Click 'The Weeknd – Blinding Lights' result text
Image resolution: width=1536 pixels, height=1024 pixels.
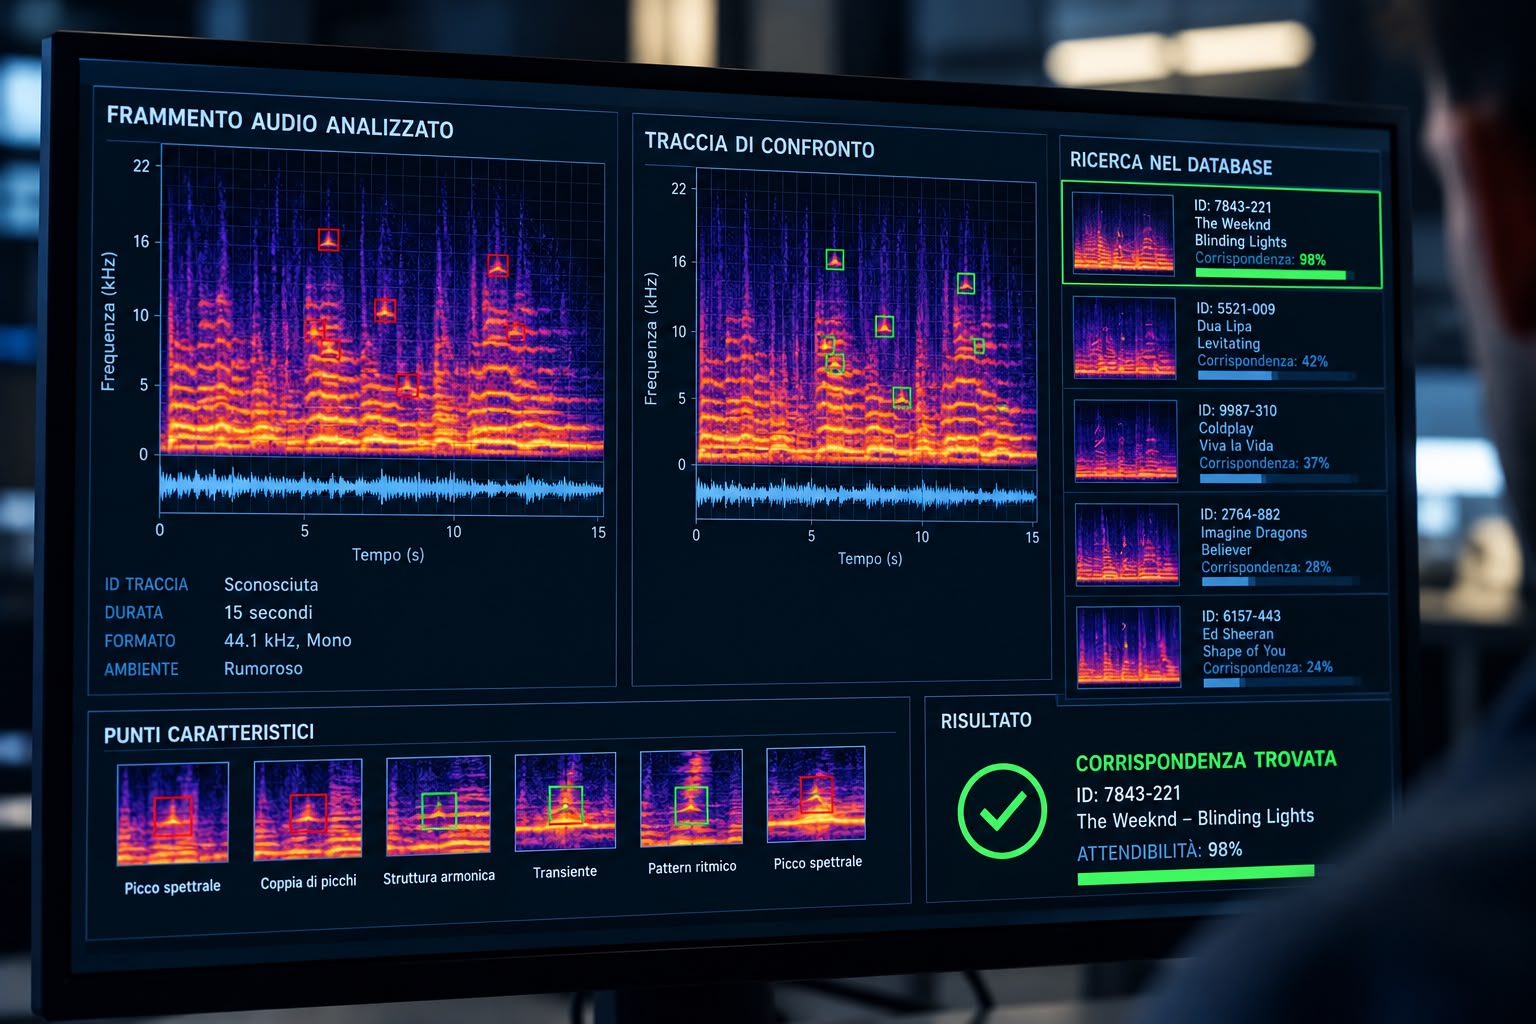1195,818
